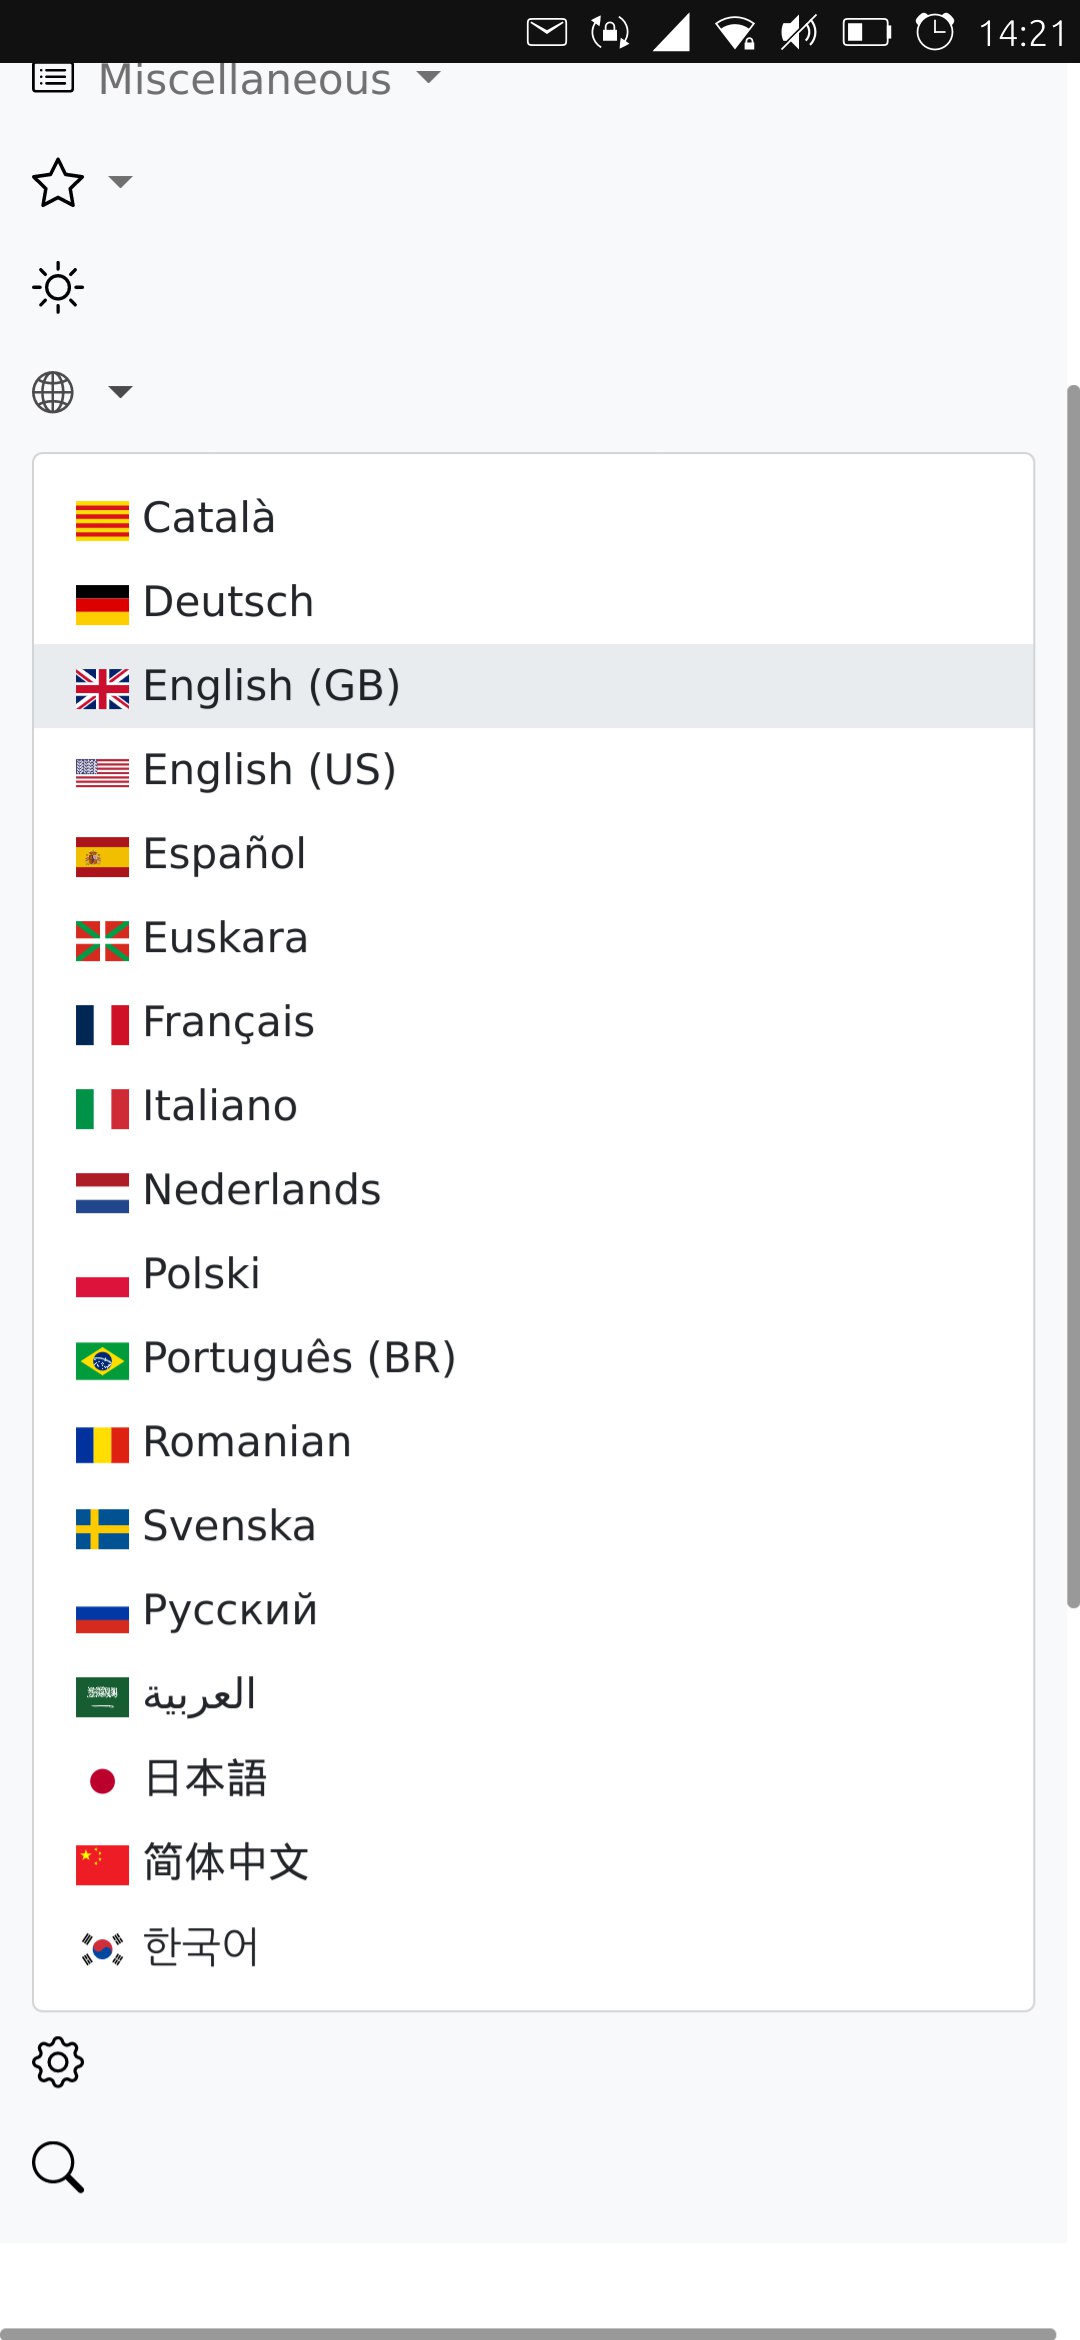Expand the star menu dropdown arrow

click(x=121, y=182)
